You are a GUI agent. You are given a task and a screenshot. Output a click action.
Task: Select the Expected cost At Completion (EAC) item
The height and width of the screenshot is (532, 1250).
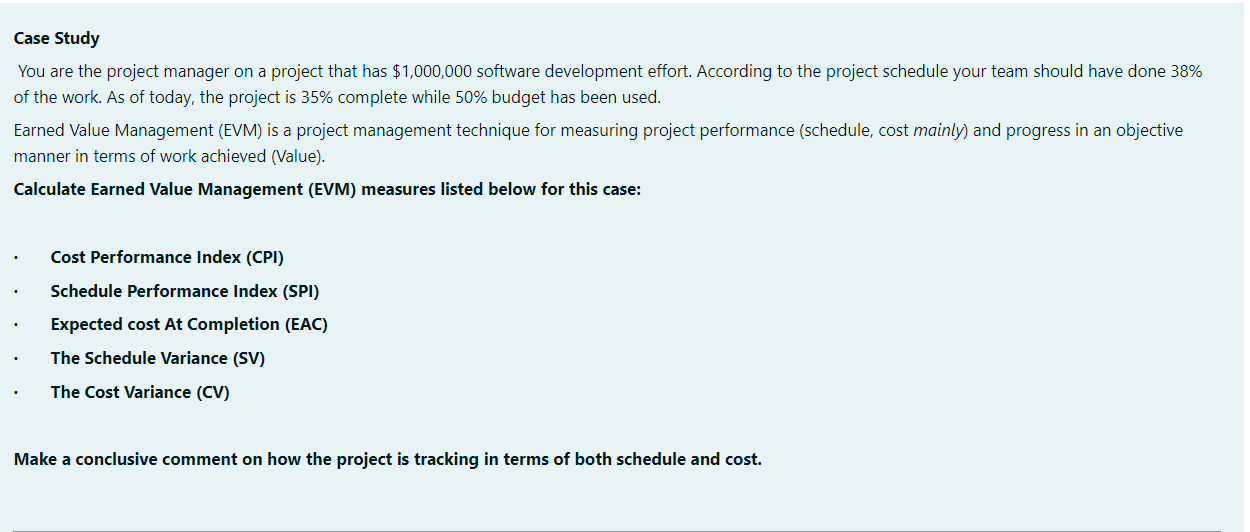[189, 325]
